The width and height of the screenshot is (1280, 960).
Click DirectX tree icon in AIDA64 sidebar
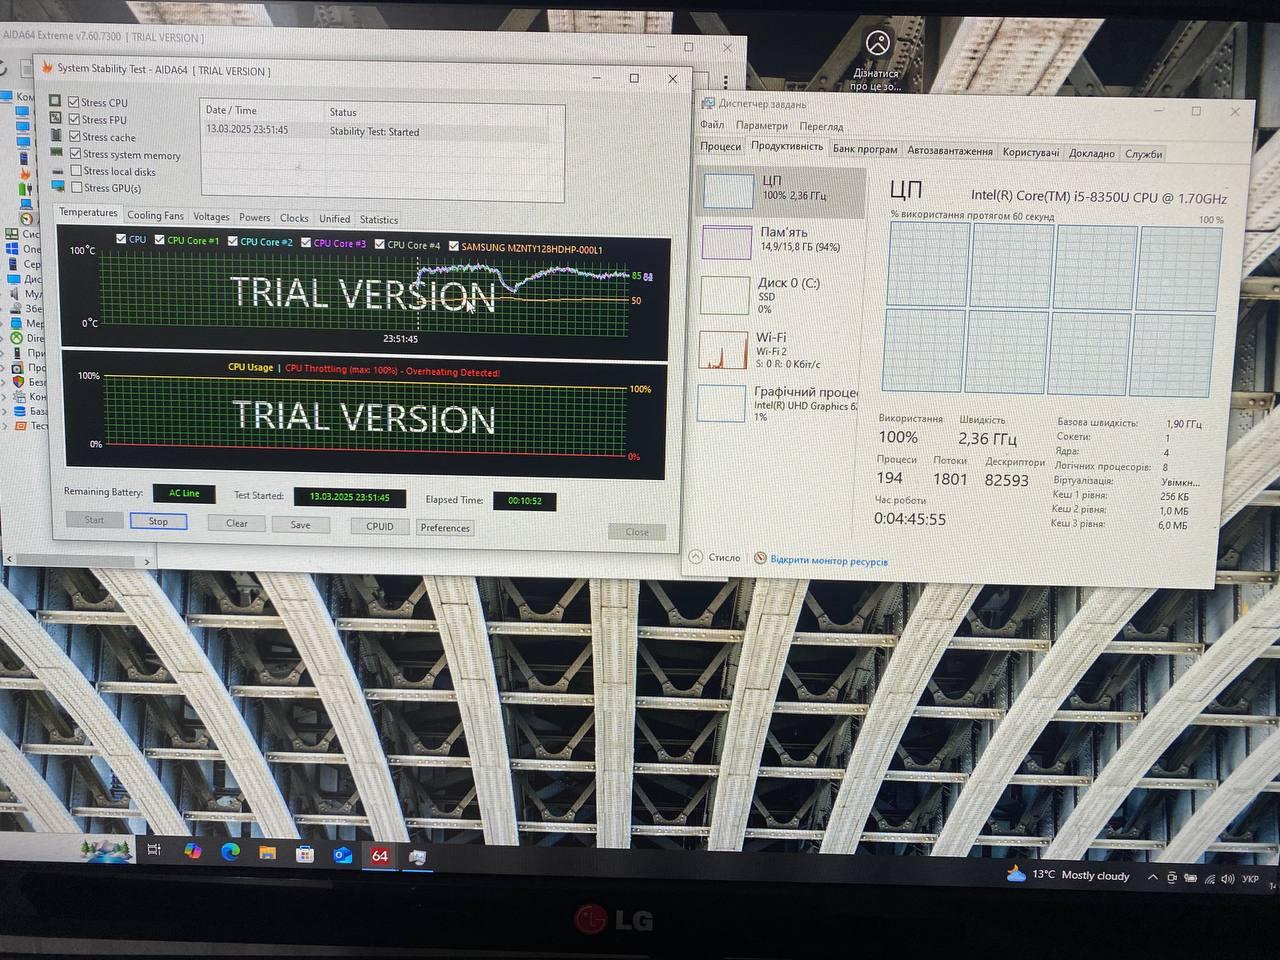15,339
